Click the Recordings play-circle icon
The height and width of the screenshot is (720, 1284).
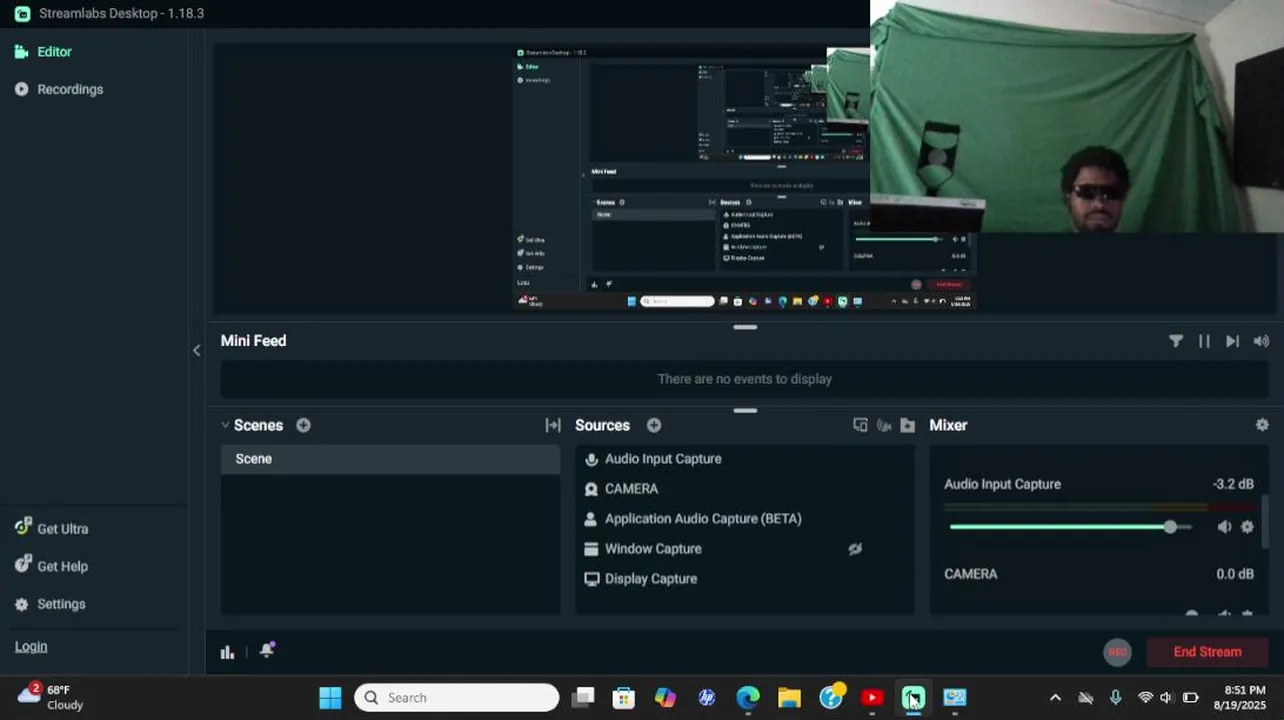pos(22,89)
